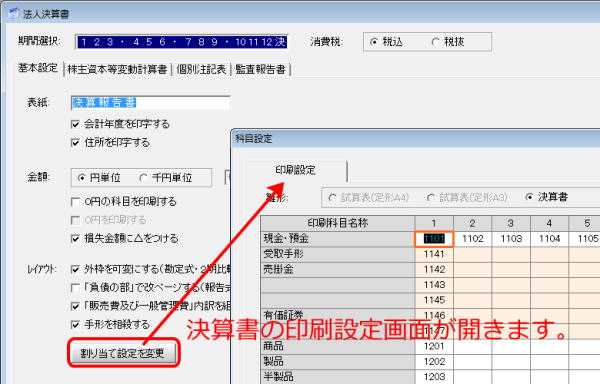Click the highlighted cell 1101
600x384 pixels.
434,239
